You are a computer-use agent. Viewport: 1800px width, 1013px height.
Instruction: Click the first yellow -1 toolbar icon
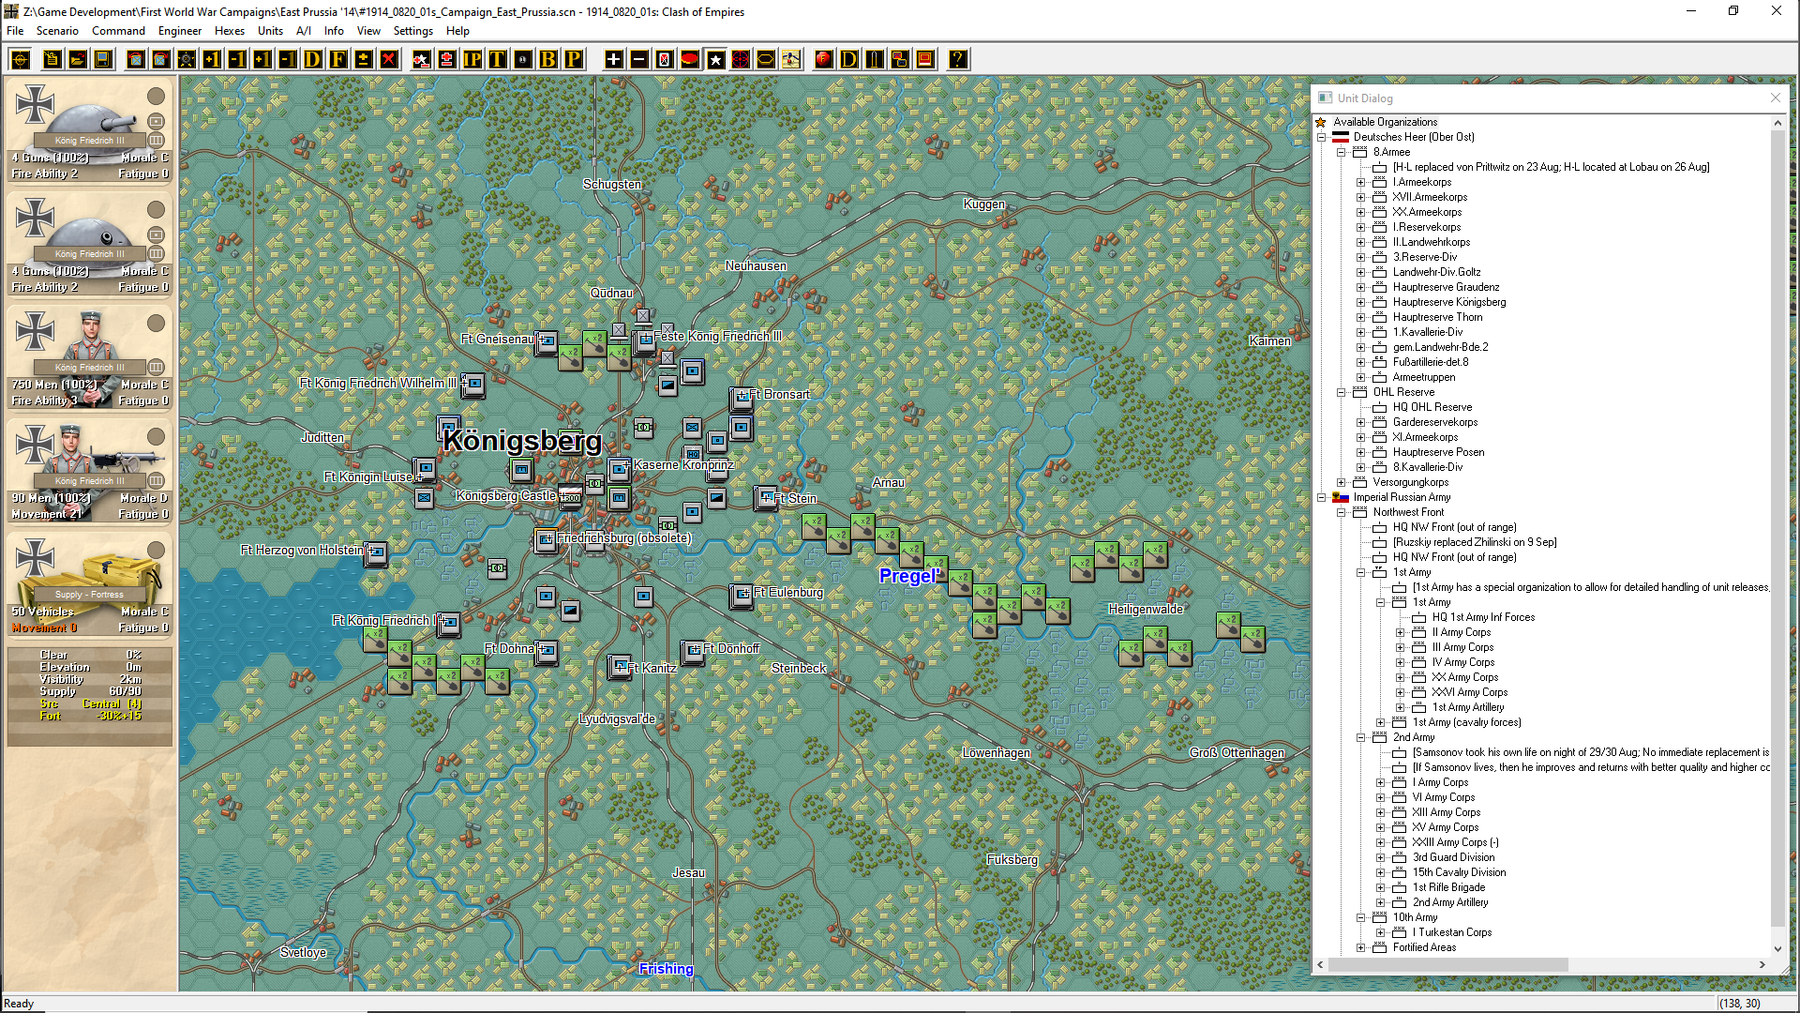237,59
